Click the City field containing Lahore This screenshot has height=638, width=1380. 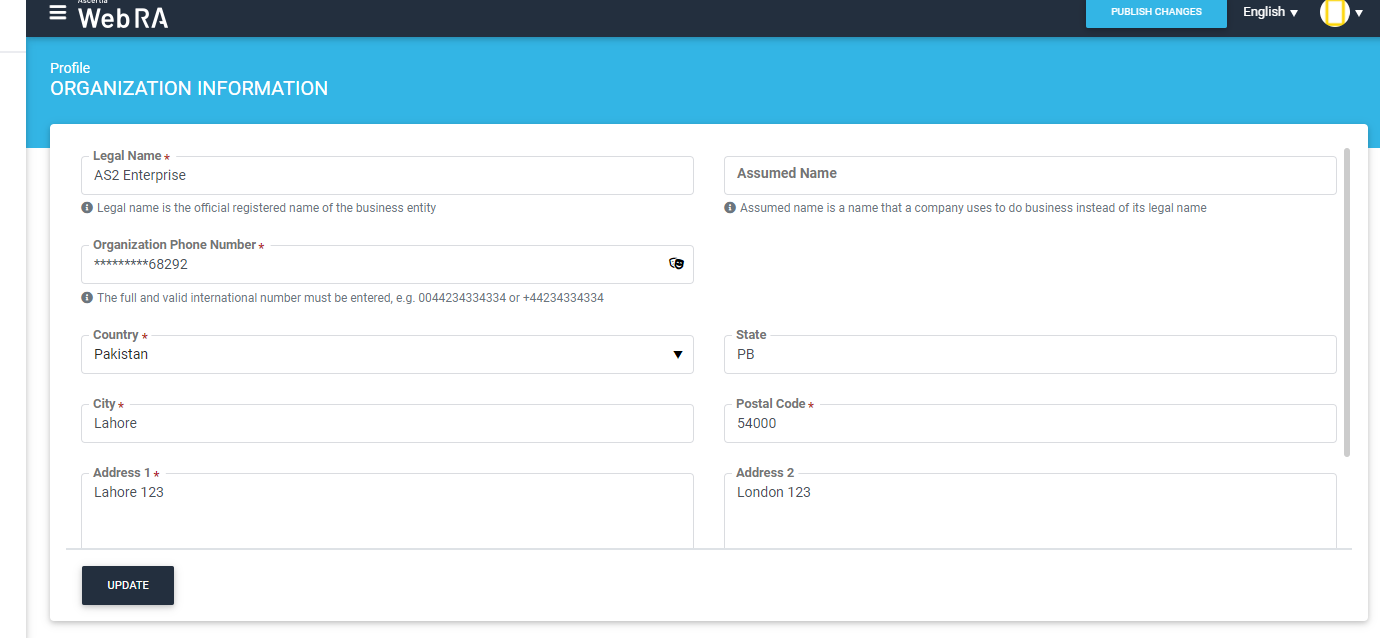(x=386, y=424)
